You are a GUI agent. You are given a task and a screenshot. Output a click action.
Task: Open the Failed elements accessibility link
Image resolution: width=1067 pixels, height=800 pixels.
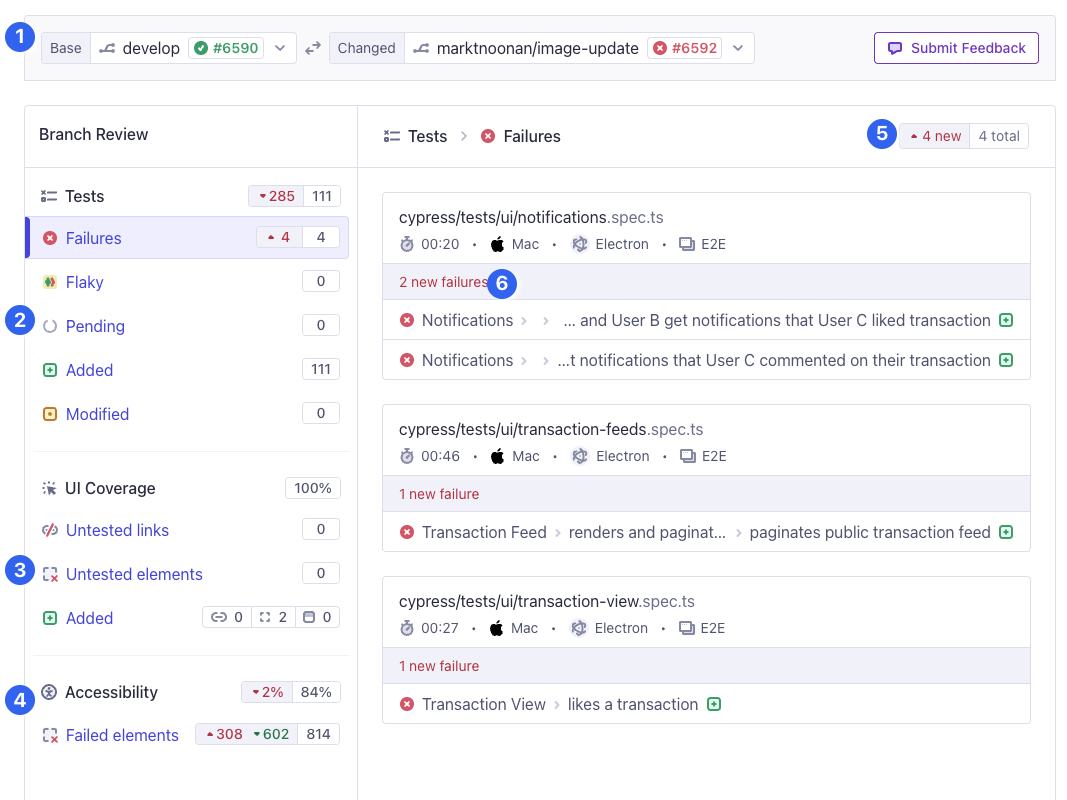click(x=122, y=735)
